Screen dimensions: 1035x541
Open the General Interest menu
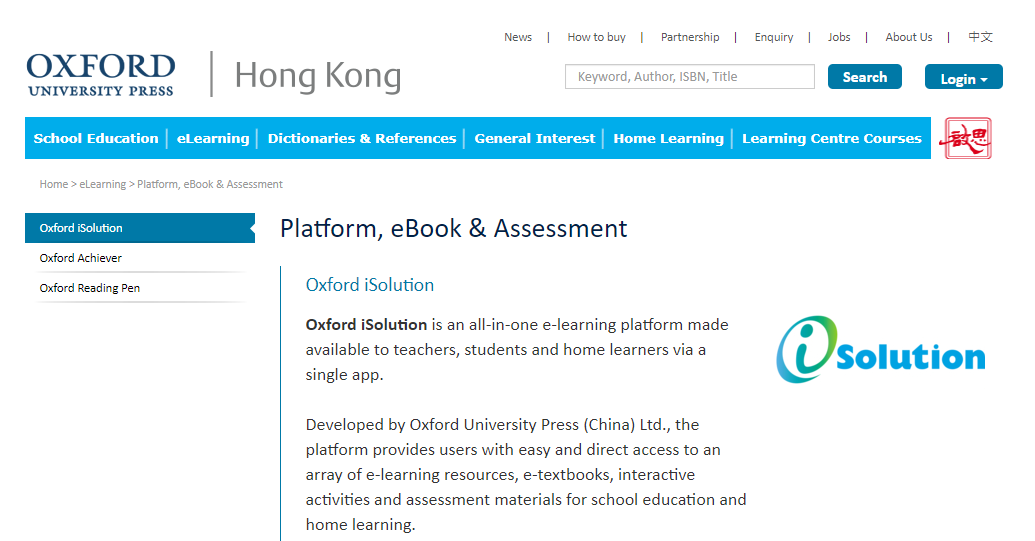click(x=535, y=139)
